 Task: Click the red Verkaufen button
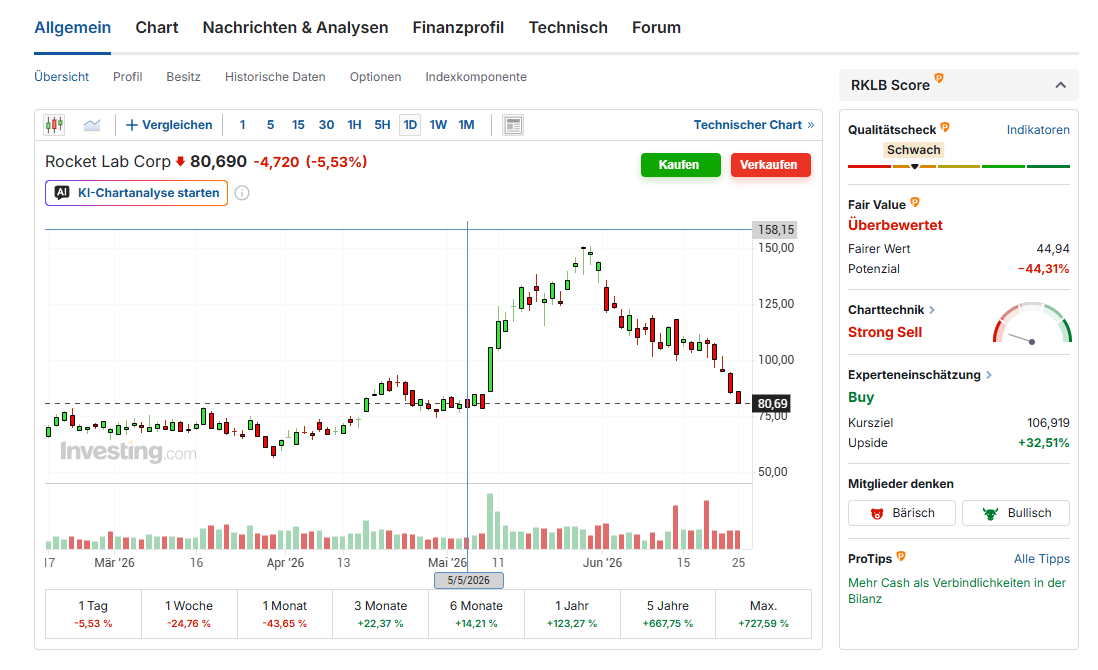point(770,165)
